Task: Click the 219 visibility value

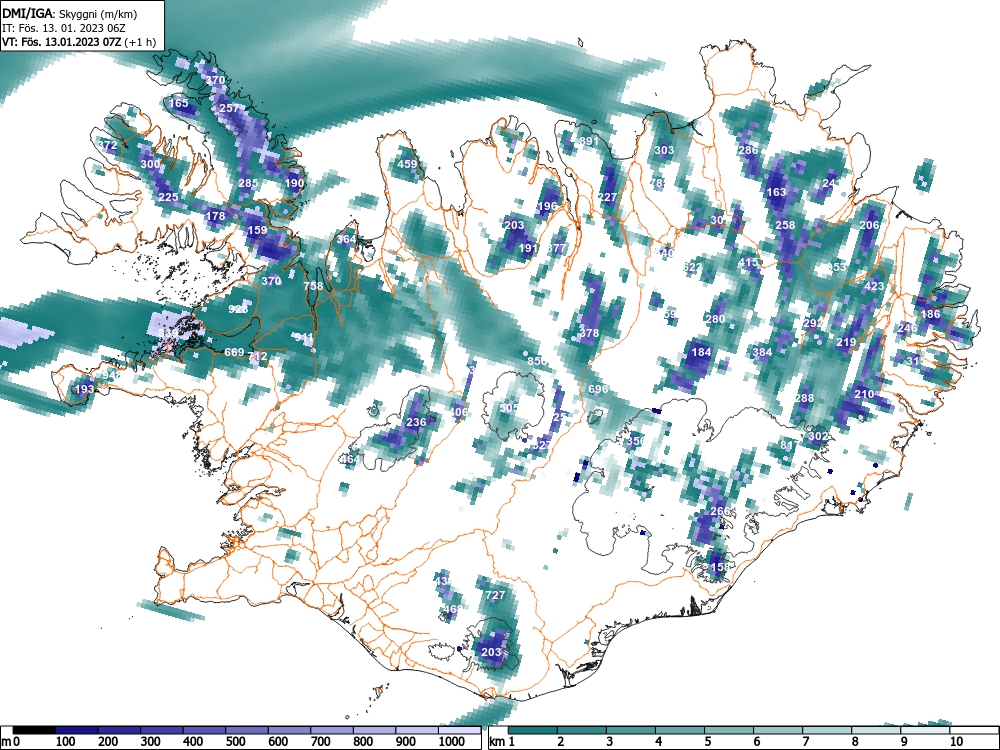Action: tap(846, 342)
